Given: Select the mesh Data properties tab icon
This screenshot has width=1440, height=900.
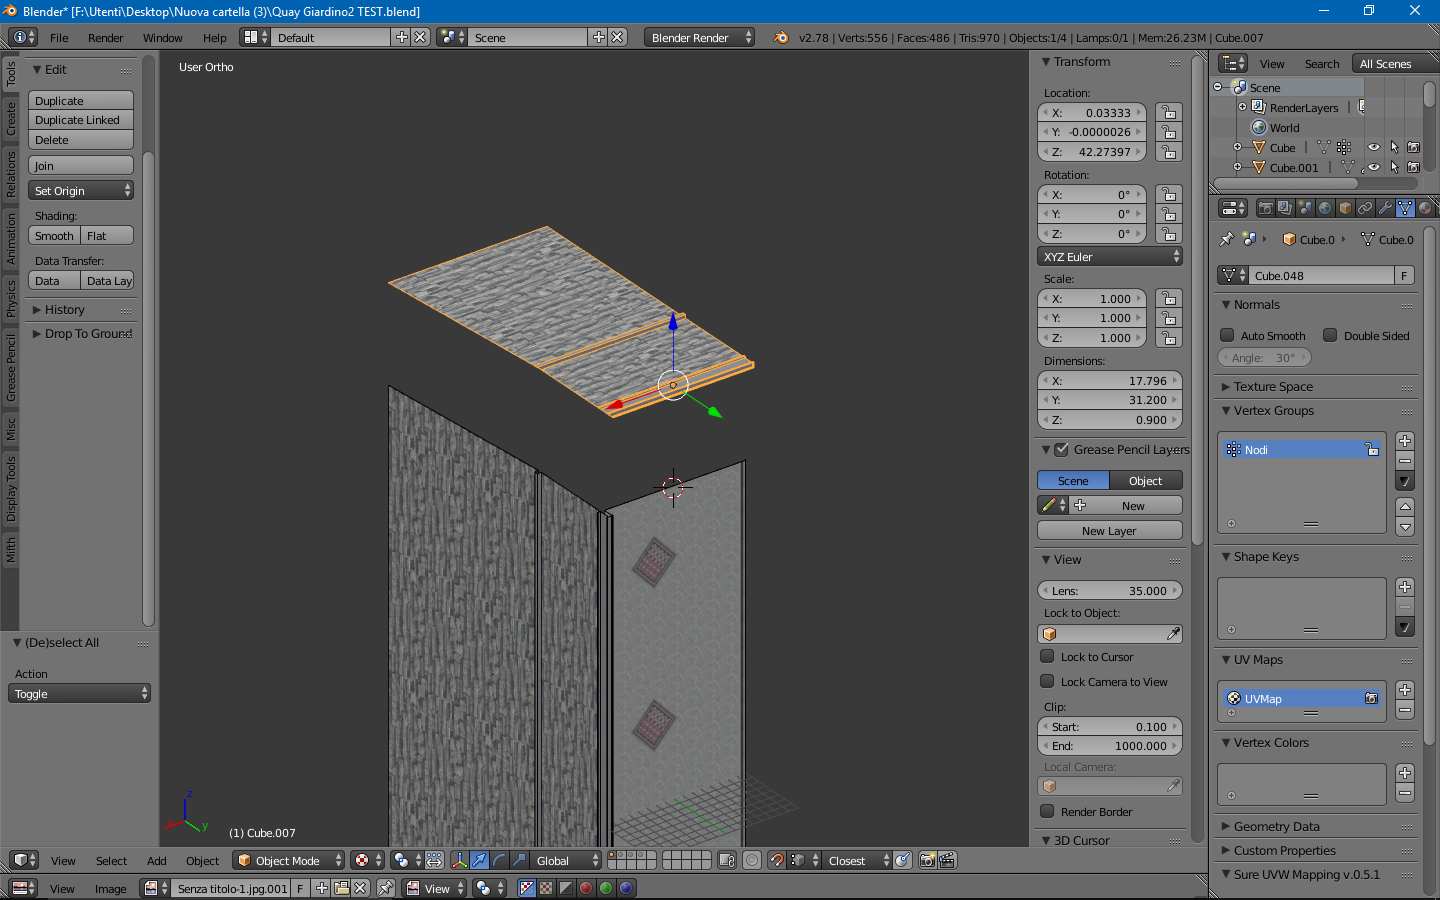Looking at the screenshot, I should tap(1405, 209).
